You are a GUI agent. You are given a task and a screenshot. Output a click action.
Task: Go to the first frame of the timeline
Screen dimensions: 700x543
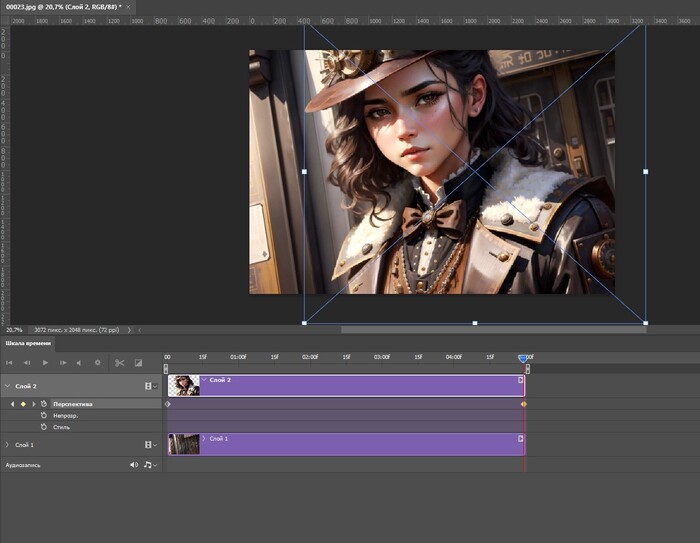(10, 362)
